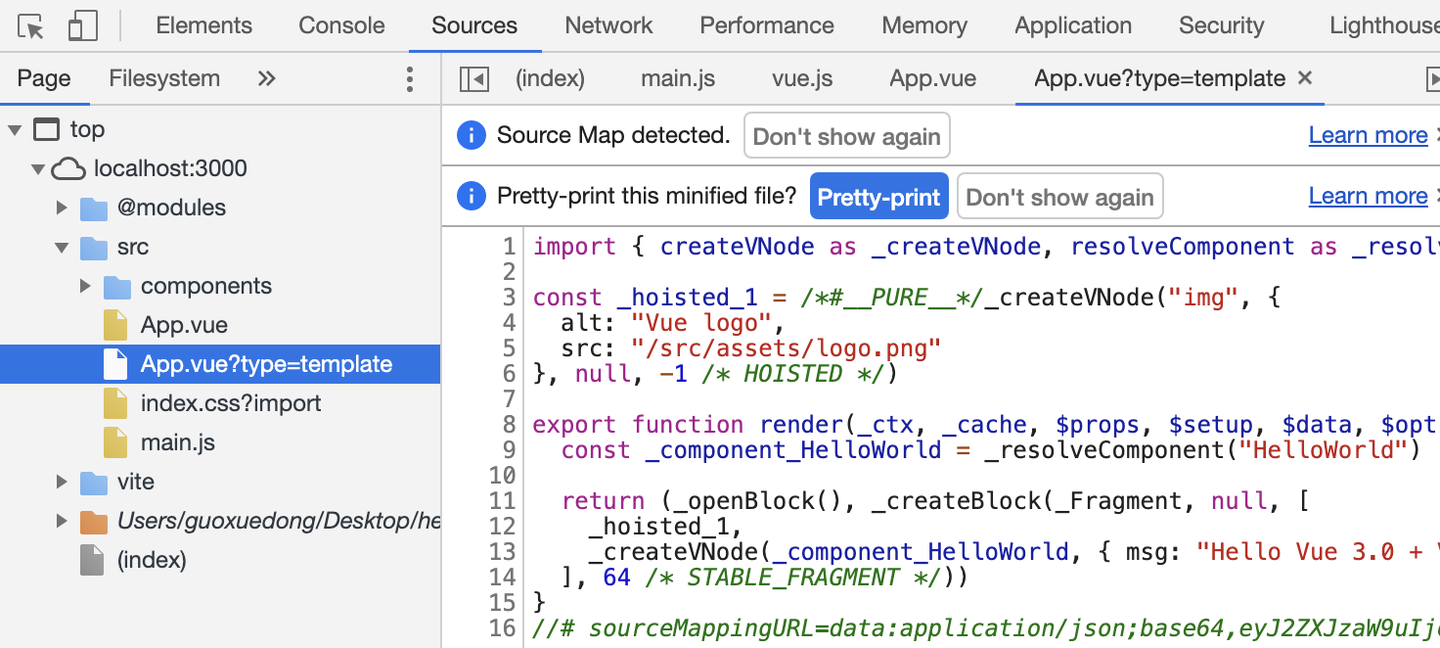
Task: Open the navigator three-dot menu
Action: [409, 79]
